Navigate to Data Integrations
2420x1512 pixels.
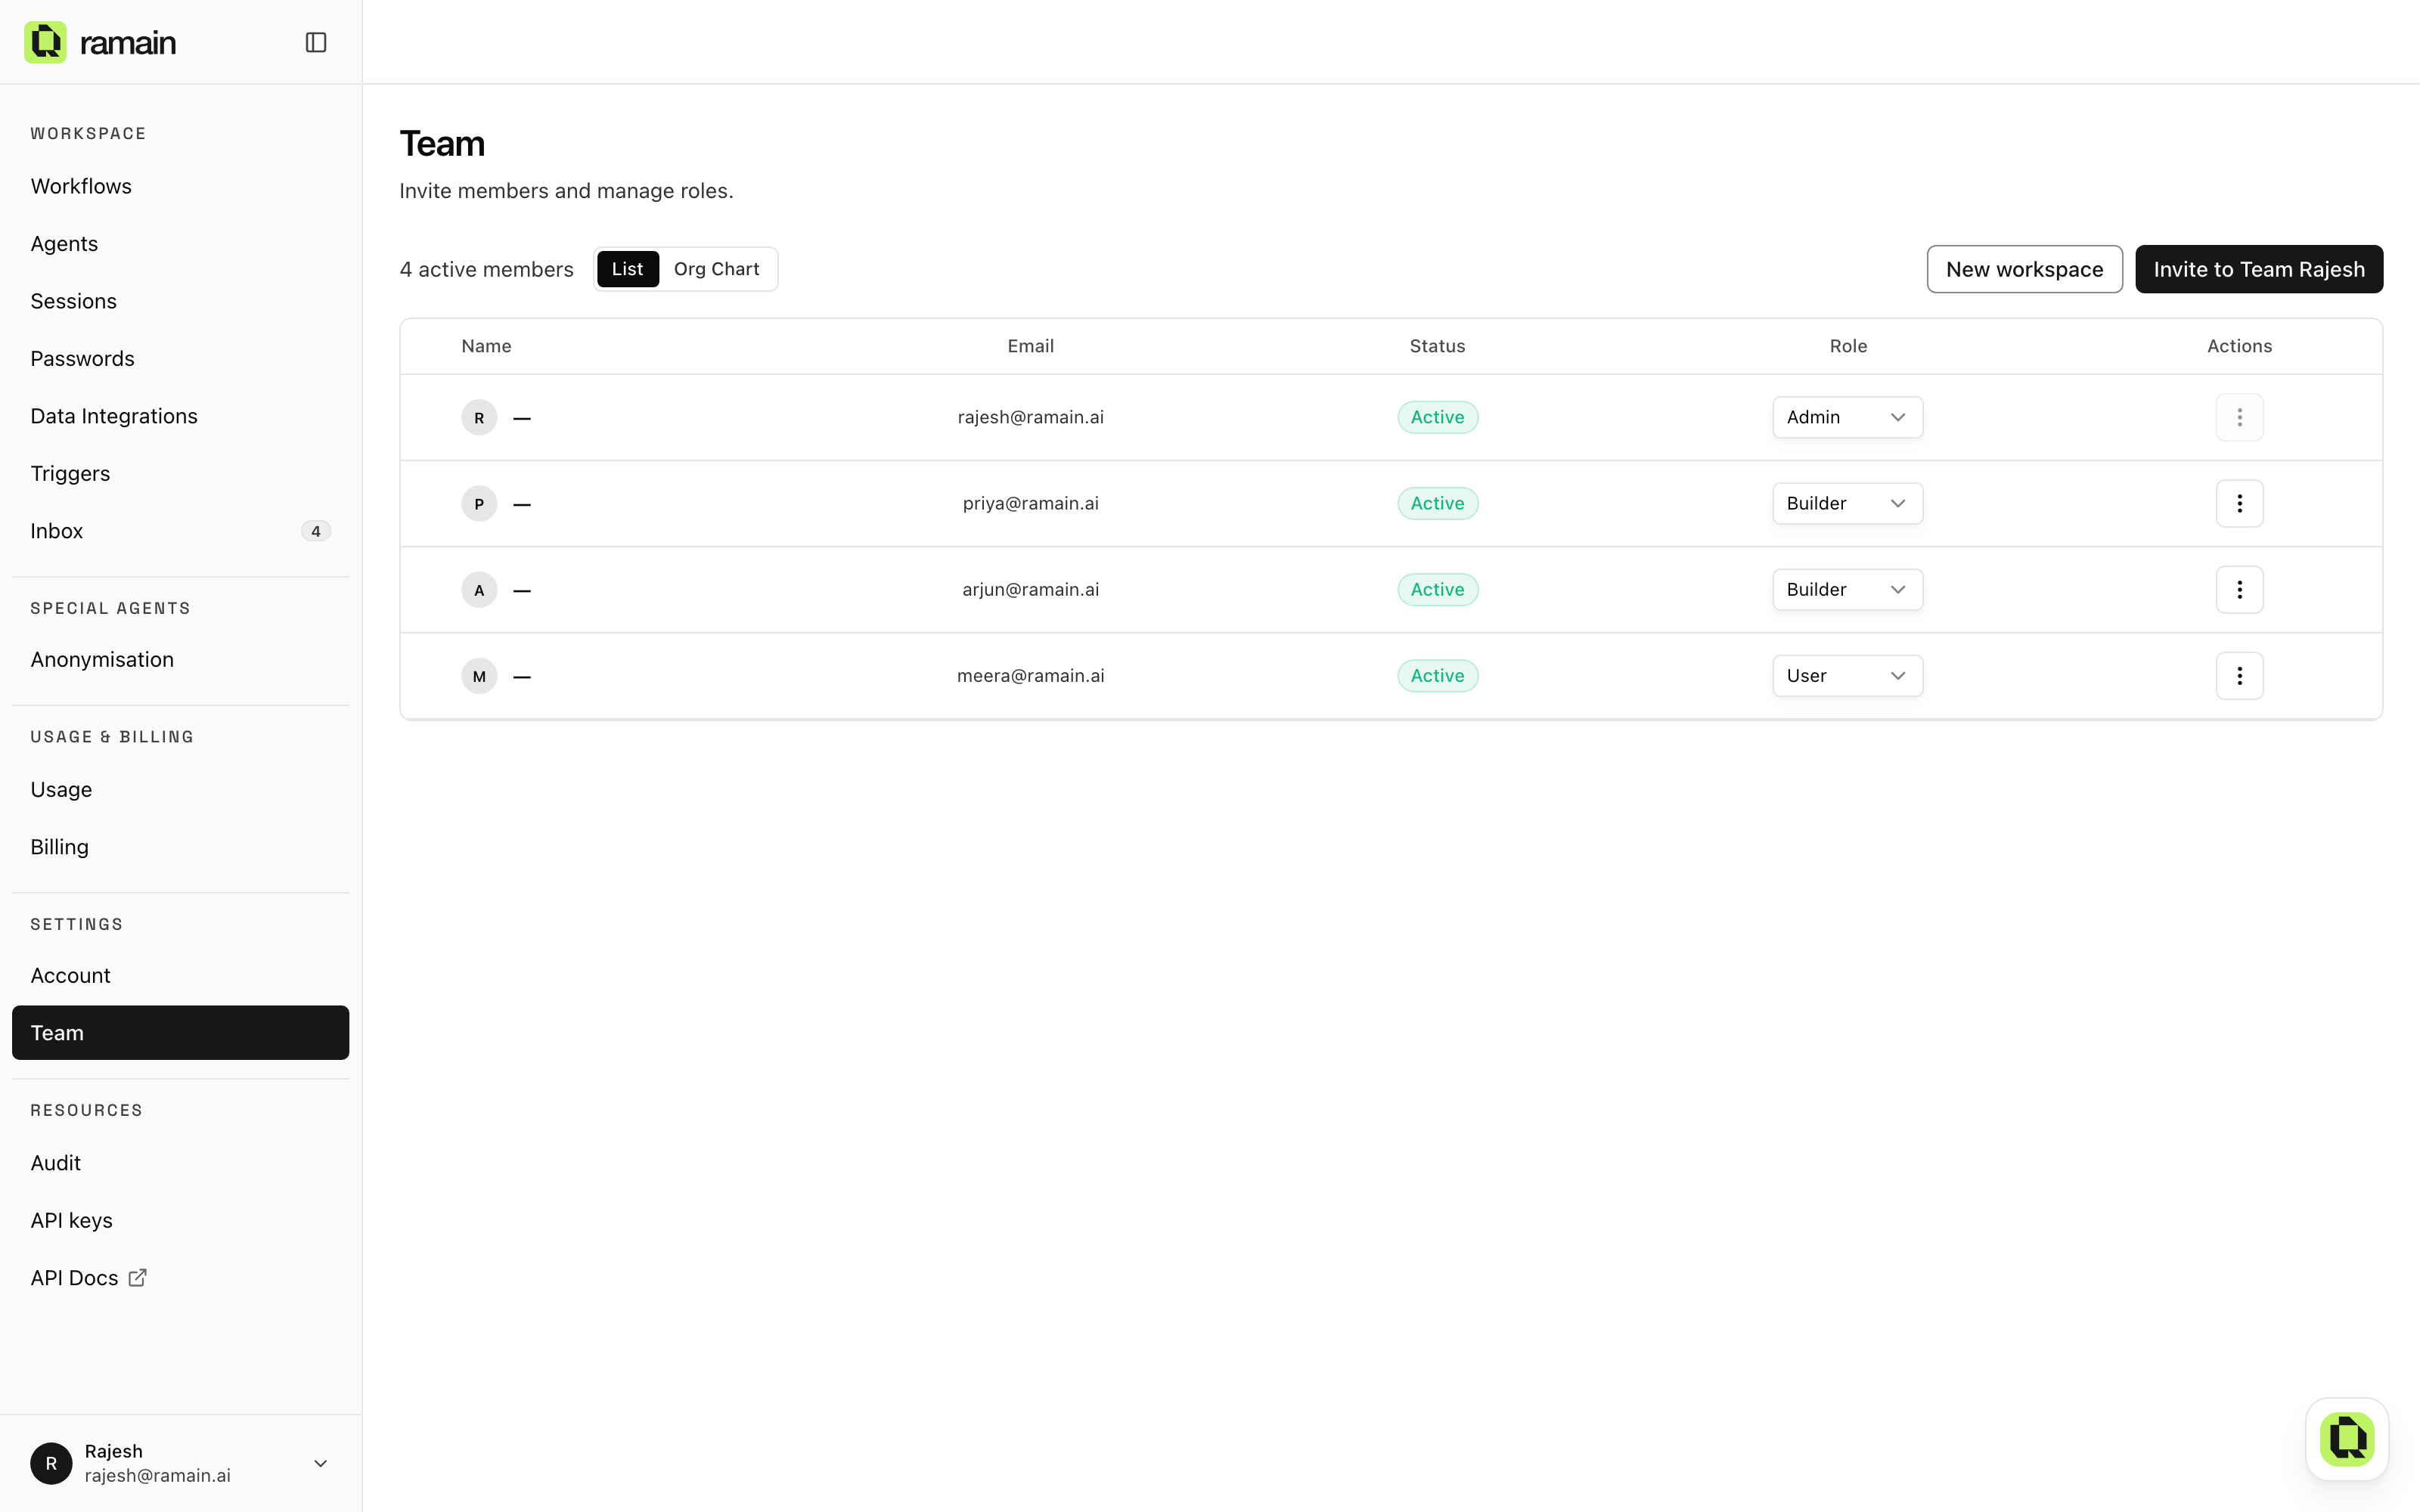coord(180,416)
